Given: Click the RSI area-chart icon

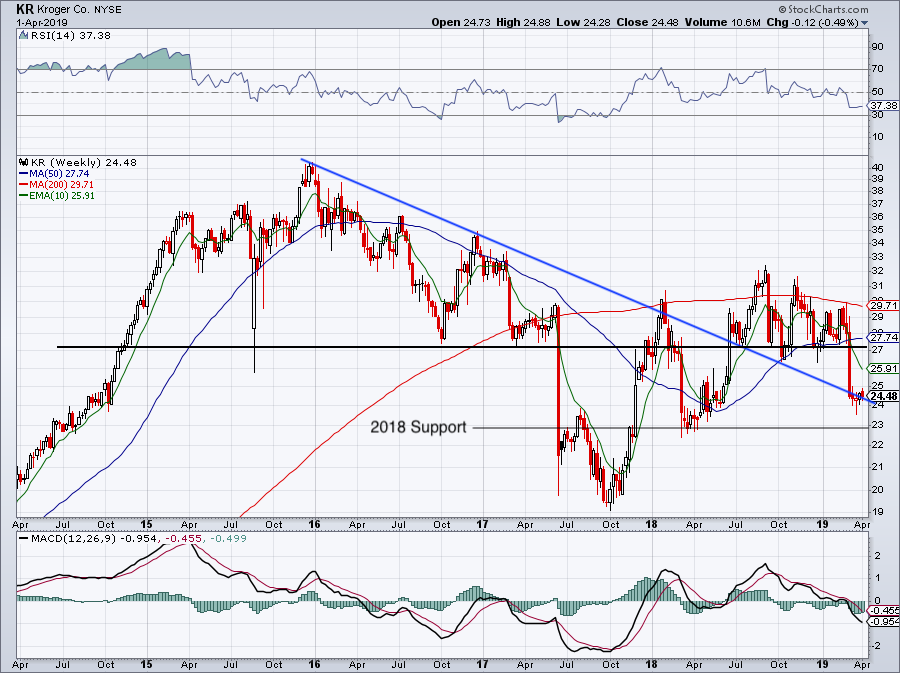Looking at the screenshot, I should coord(23,36).
